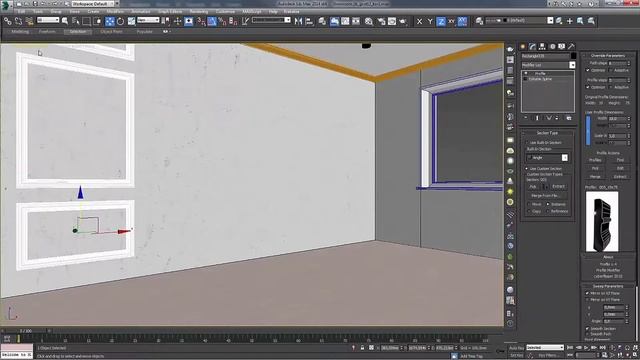Click the Merge From File button
Viewport: 640px width, 360px height.
click(x=545, y=196)
